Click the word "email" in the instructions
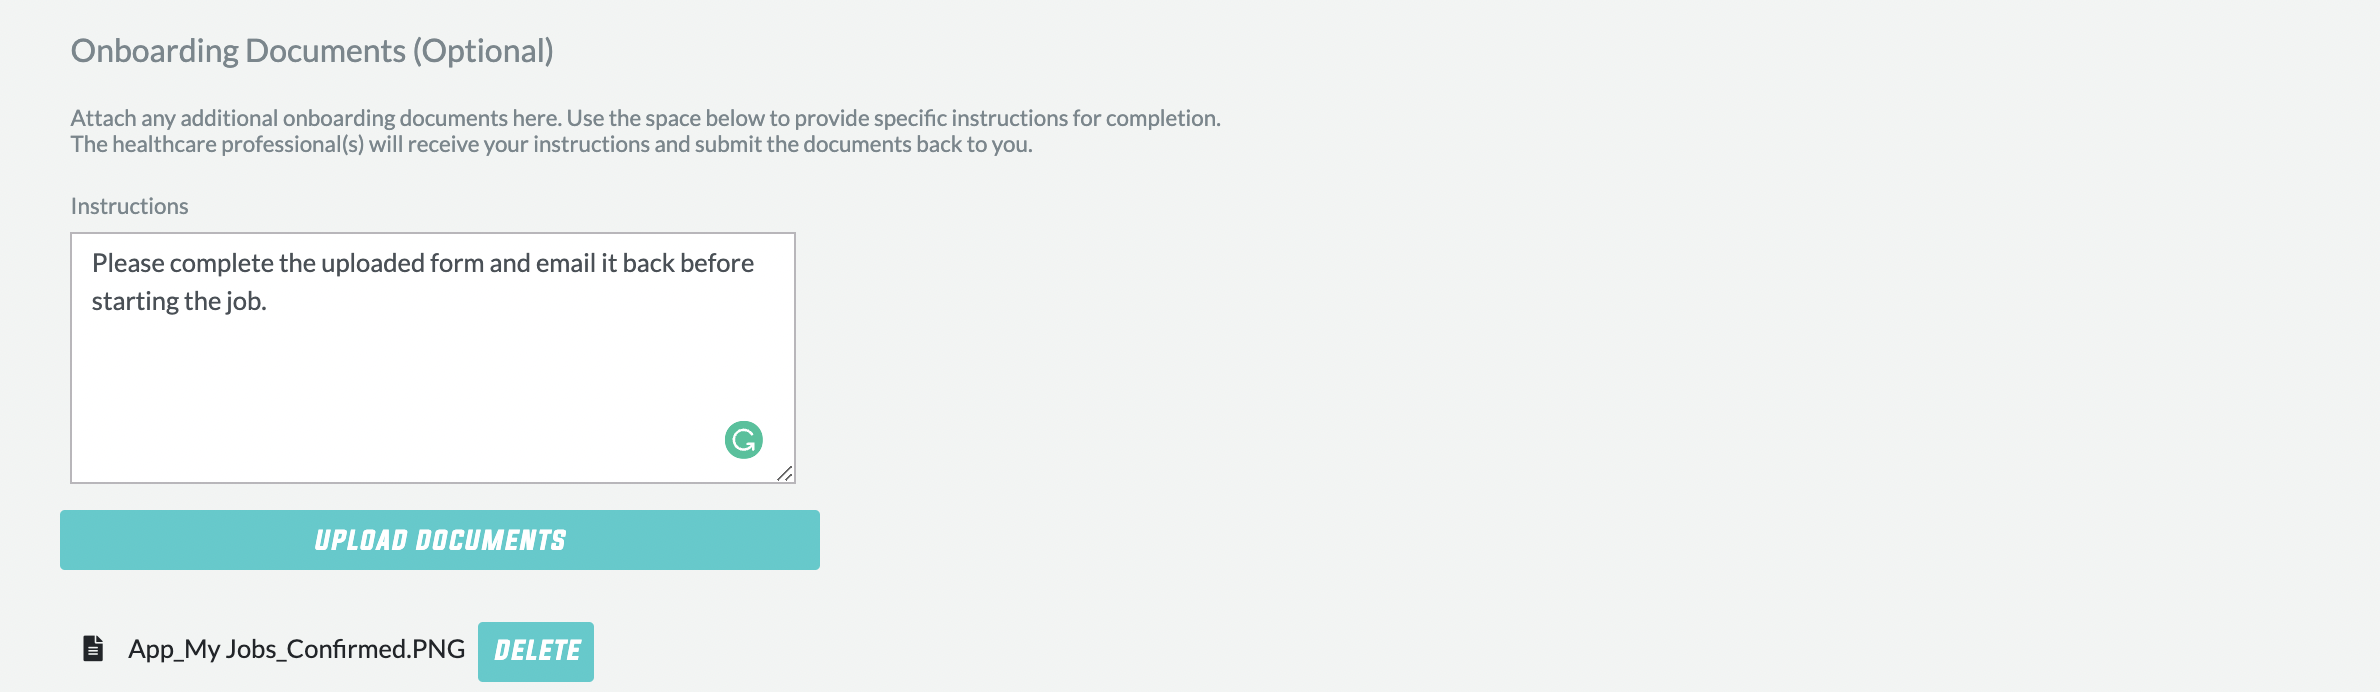Viewport: 2380px width, 692px height. pos(566,263)
